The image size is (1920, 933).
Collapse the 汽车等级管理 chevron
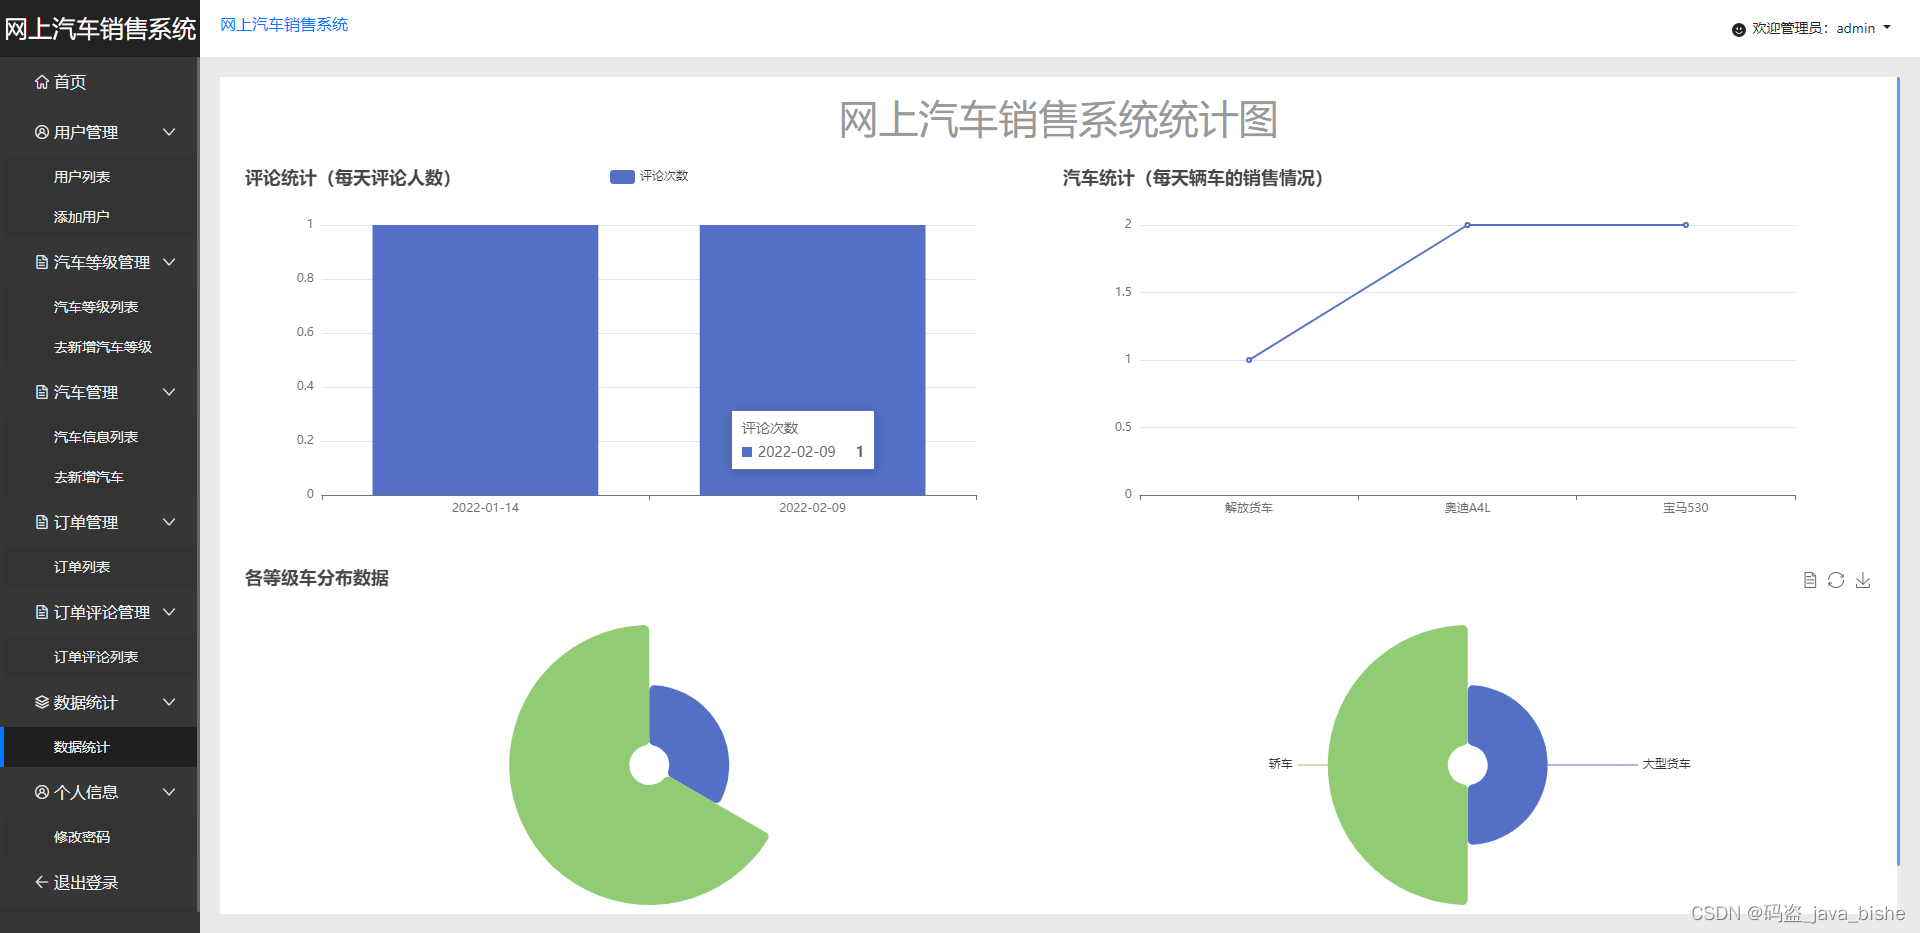169,262
